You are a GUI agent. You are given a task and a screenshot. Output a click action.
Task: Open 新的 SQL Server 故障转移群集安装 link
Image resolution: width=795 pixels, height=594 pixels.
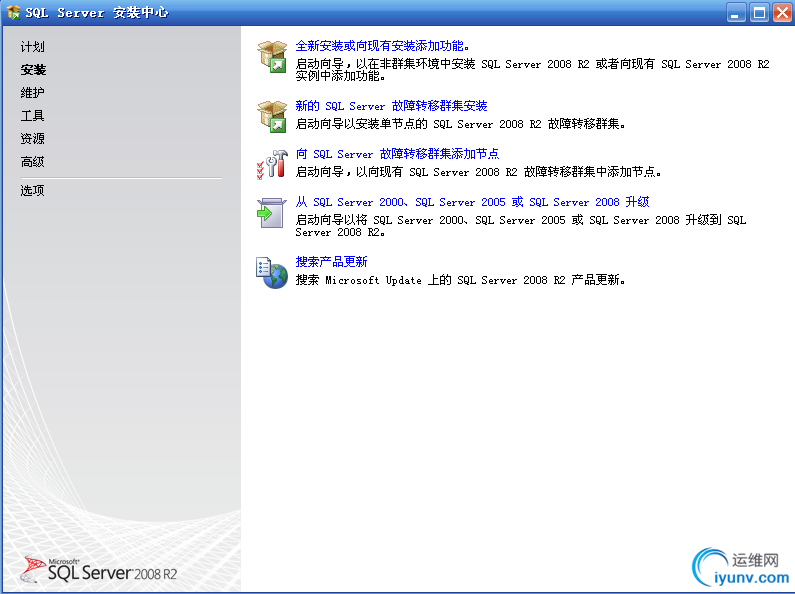[x=391, y=105]
